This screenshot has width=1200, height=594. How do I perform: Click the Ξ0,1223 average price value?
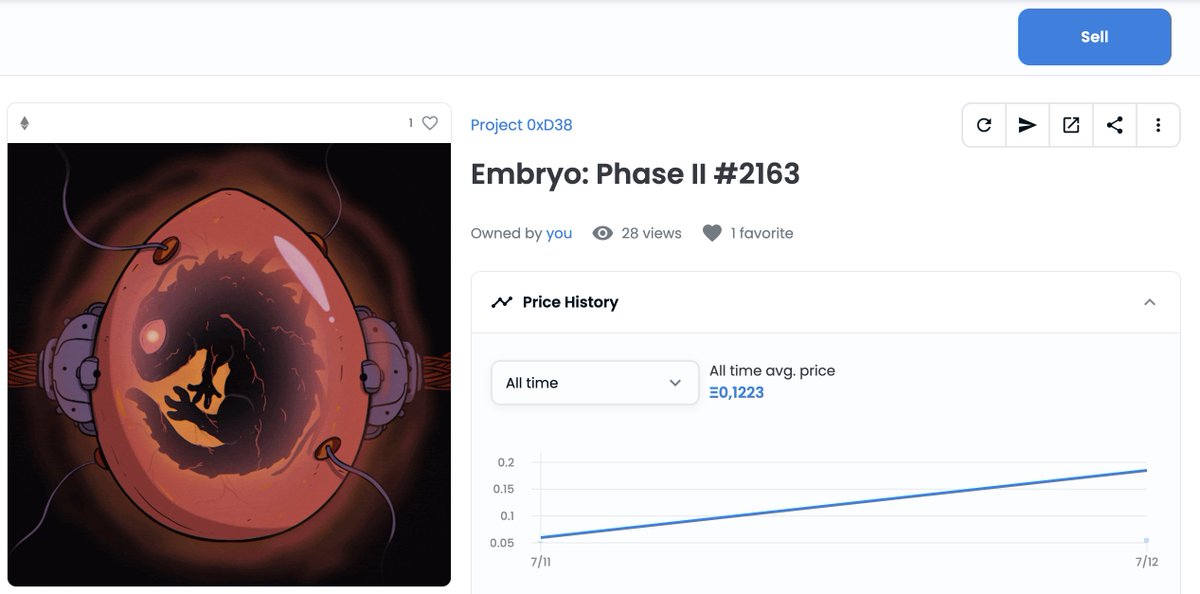737,393
